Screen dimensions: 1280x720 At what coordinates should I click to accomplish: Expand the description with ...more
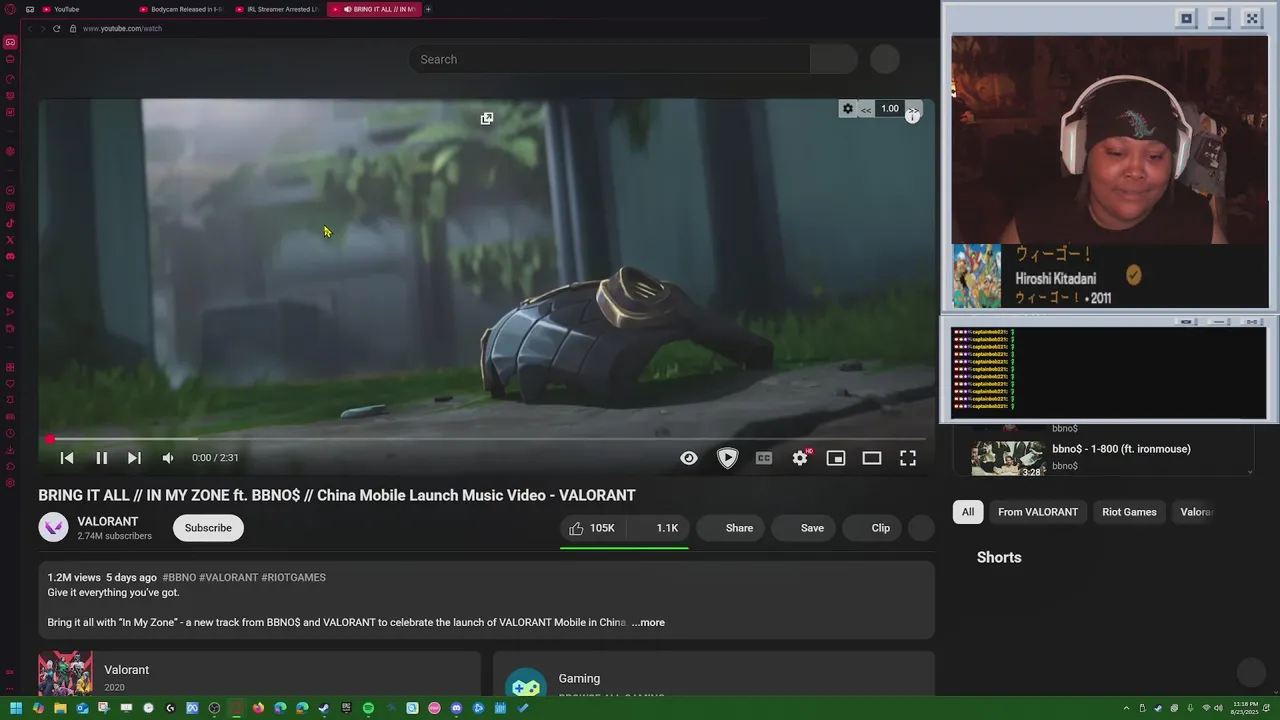648,622
